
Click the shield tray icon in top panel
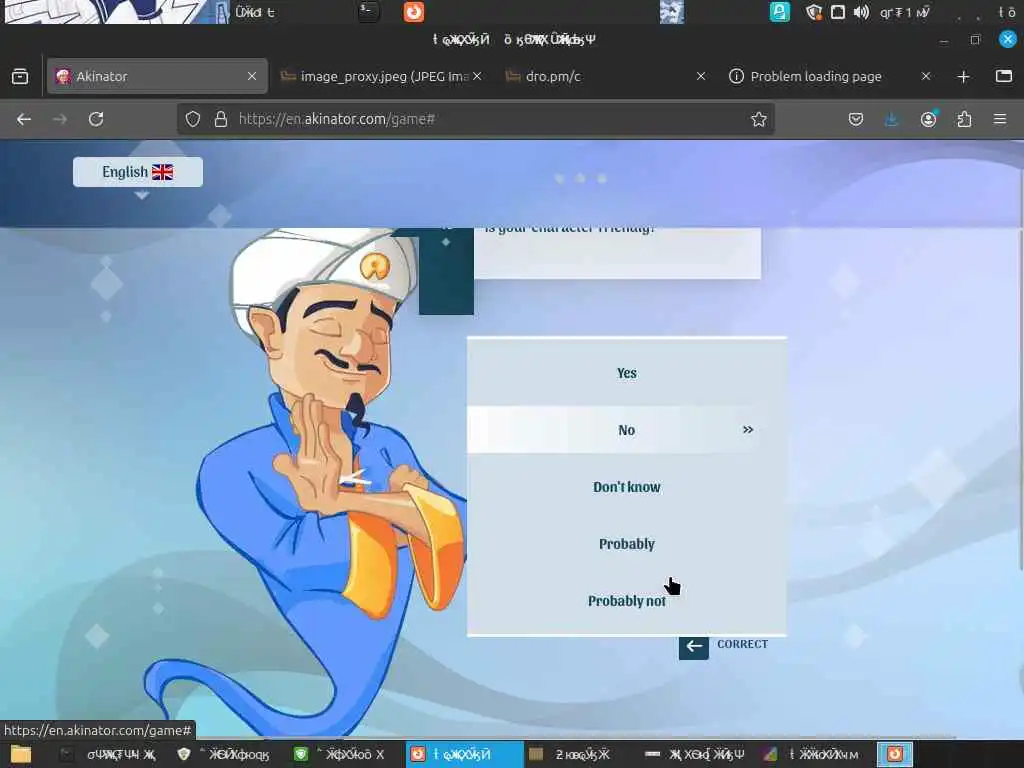814,12
